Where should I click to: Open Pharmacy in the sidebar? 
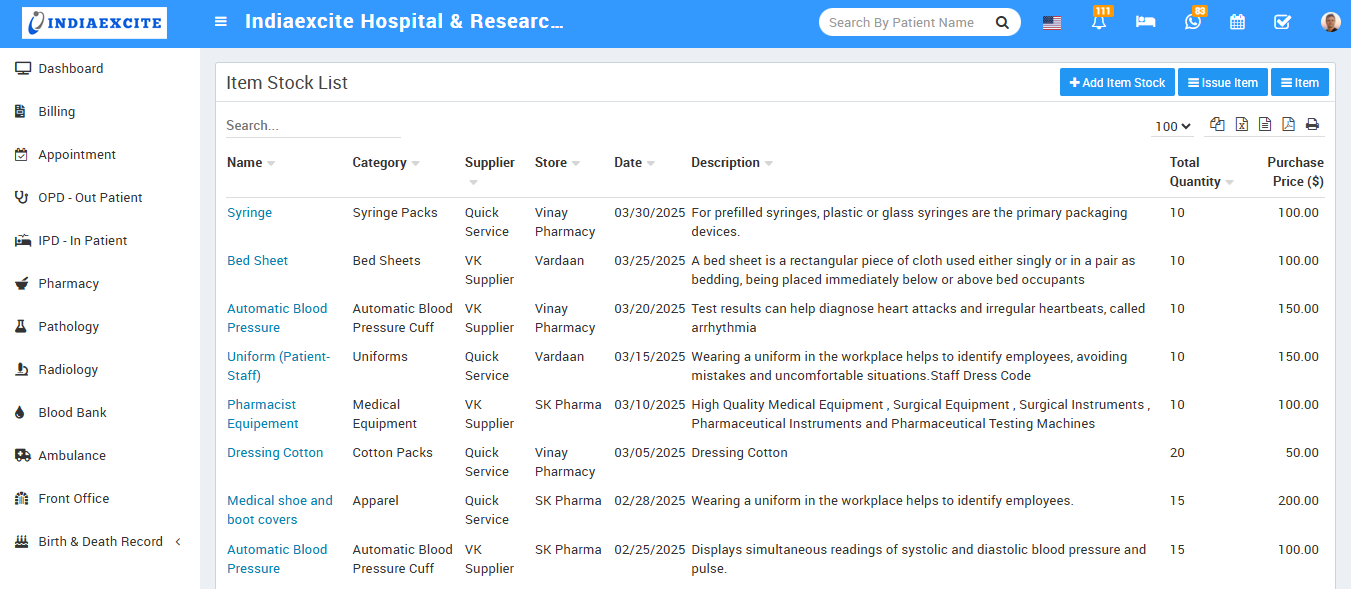(x=68, y=283)
